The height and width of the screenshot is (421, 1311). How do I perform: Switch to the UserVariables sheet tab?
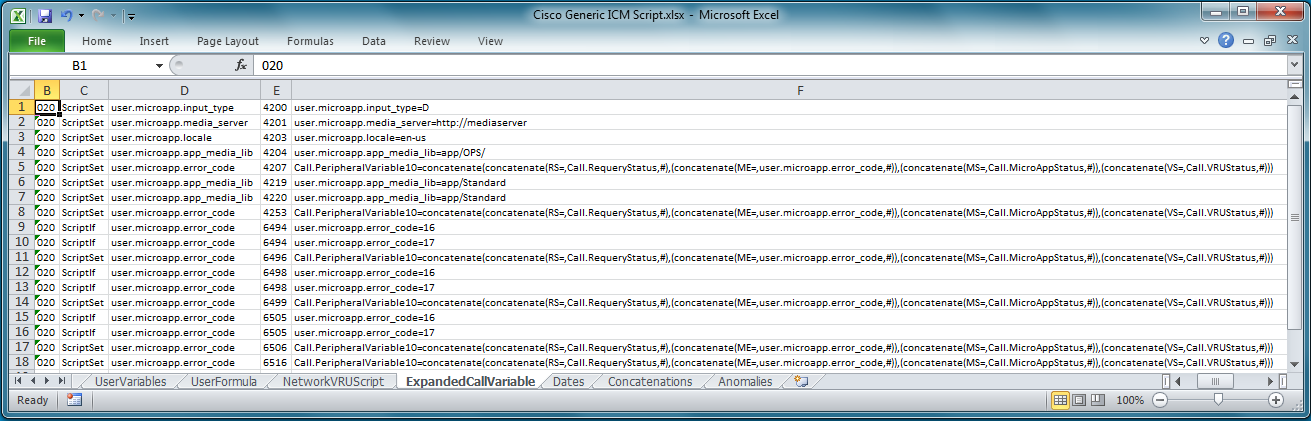[x=130, y=381]
